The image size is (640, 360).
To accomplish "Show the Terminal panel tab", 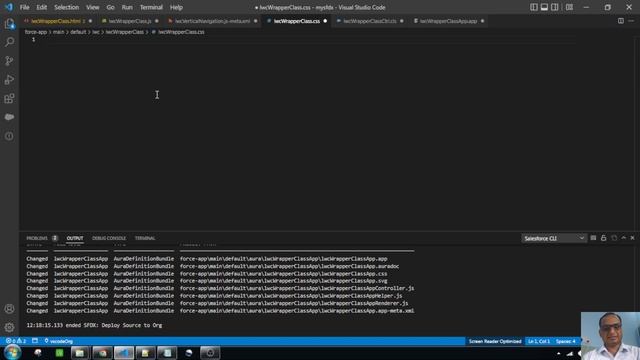I will coord(145,238).
